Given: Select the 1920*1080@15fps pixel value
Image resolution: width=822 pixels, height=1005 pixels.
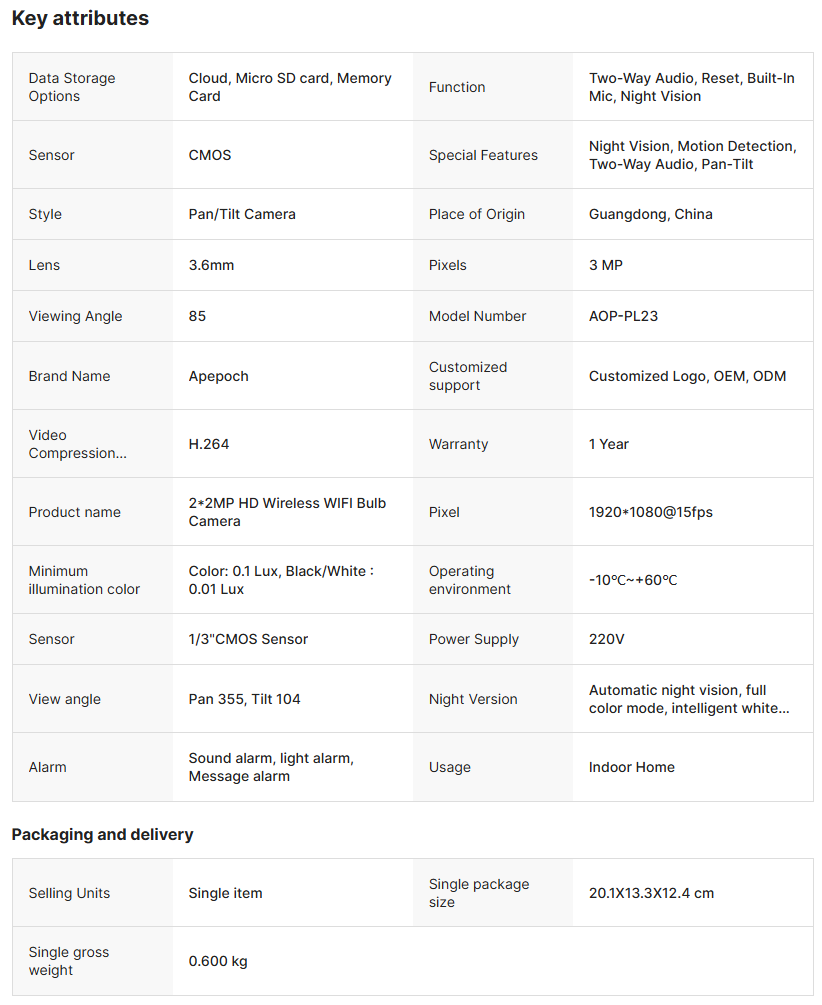Looking at the screenshot, I should pos(650,512).
